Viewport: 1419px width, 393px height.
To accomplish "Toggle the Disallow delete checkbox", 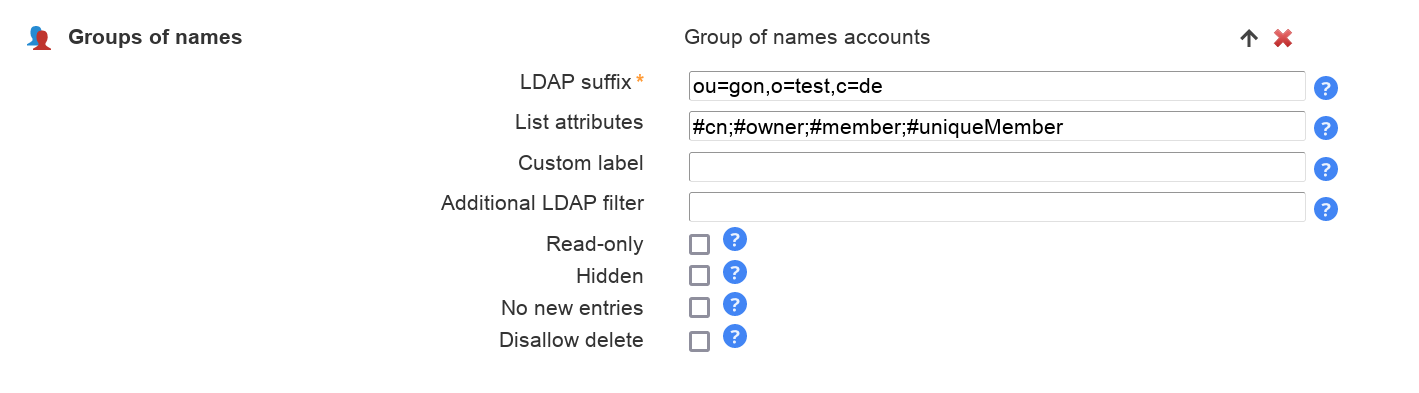I will [x=699, y=341].
